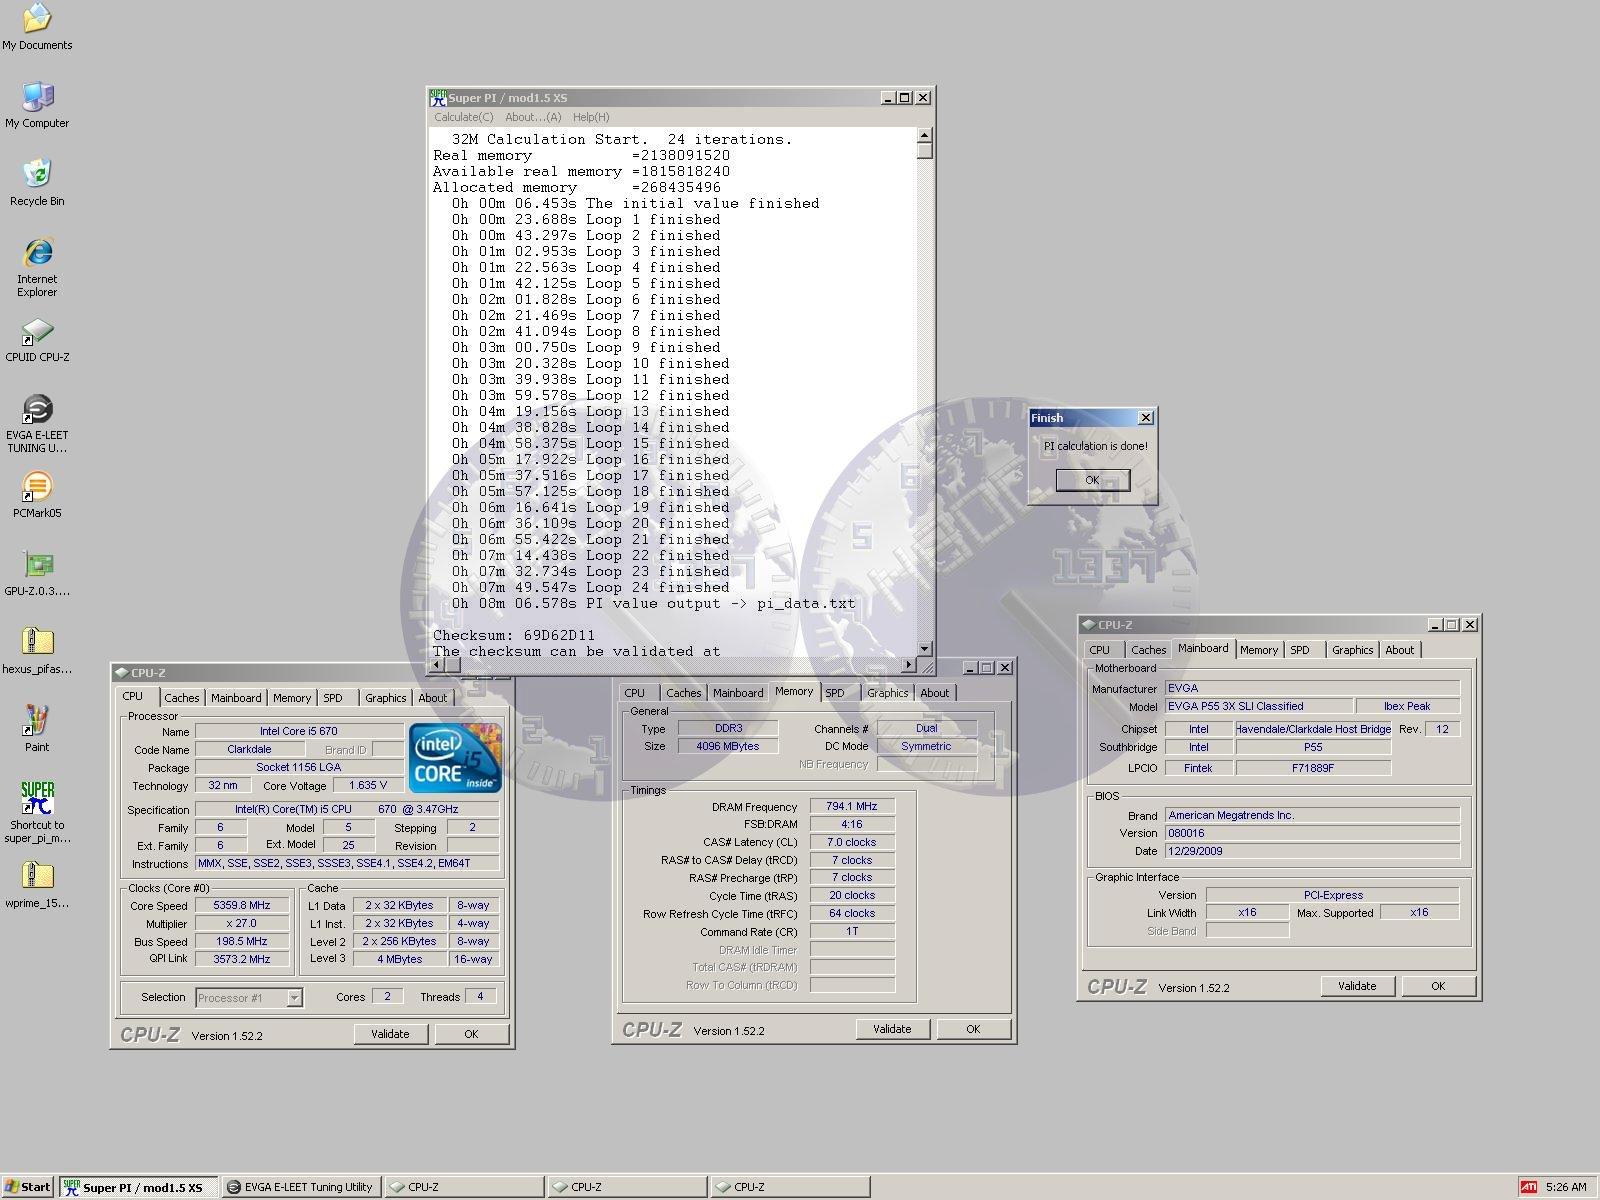Click the DRAM Frequency value 794.1 MHz
The image size is (1600, 1200).
[x=852, y=807]
